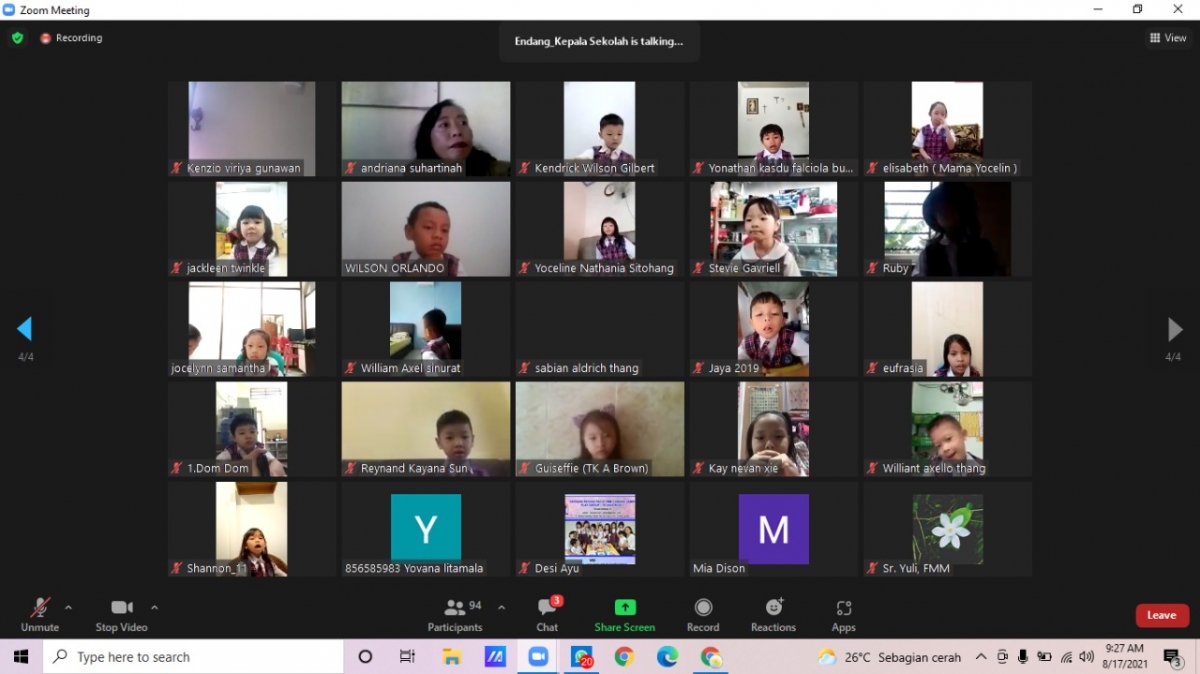Leave the meeting
Viewport: 1200px width, 674px height.
click(1161, 615)
